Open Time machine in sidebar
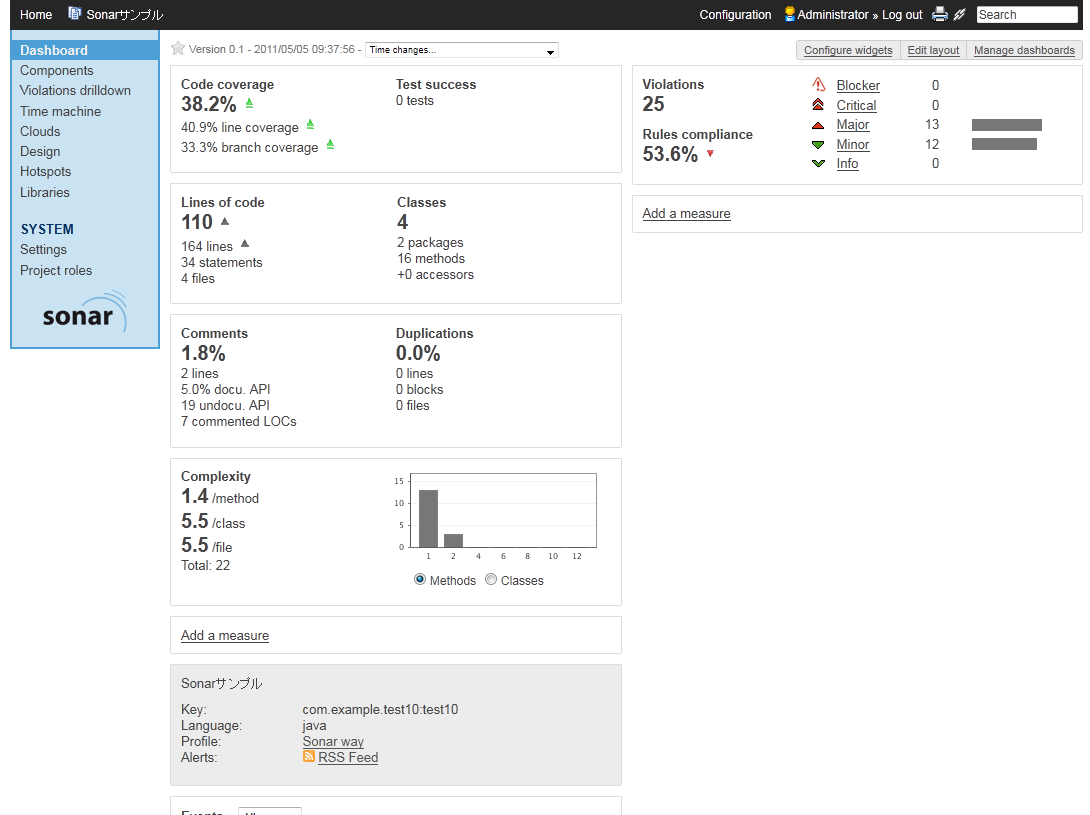Viewport: 1090px width, 815px height. click(x=60, y=111)
